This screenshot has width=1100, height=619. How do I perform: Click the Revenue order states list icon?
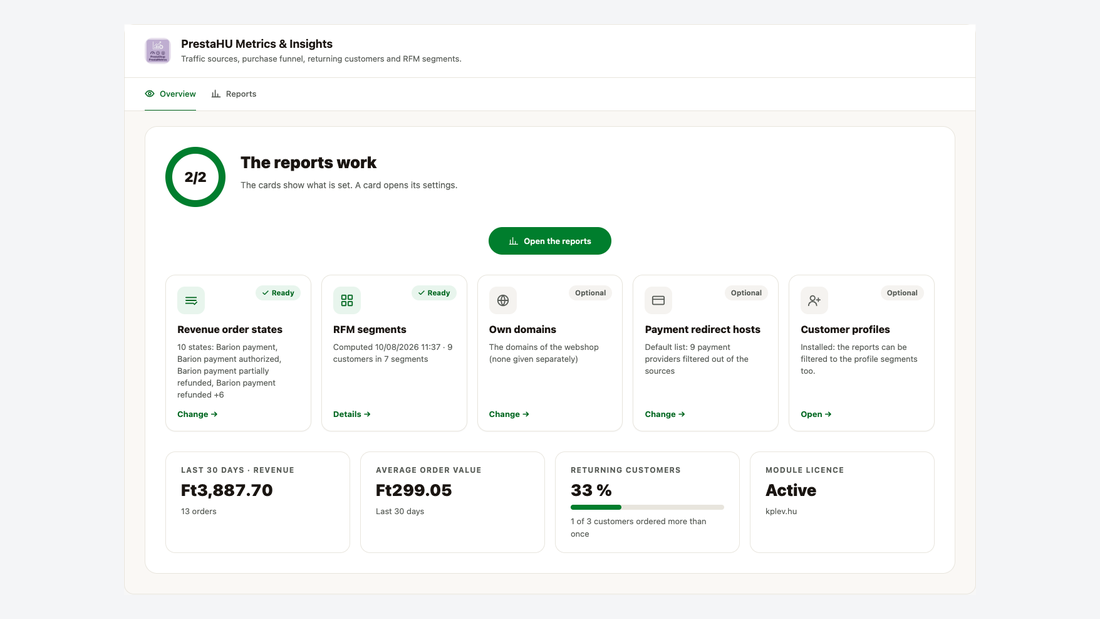tap(191, 300)
